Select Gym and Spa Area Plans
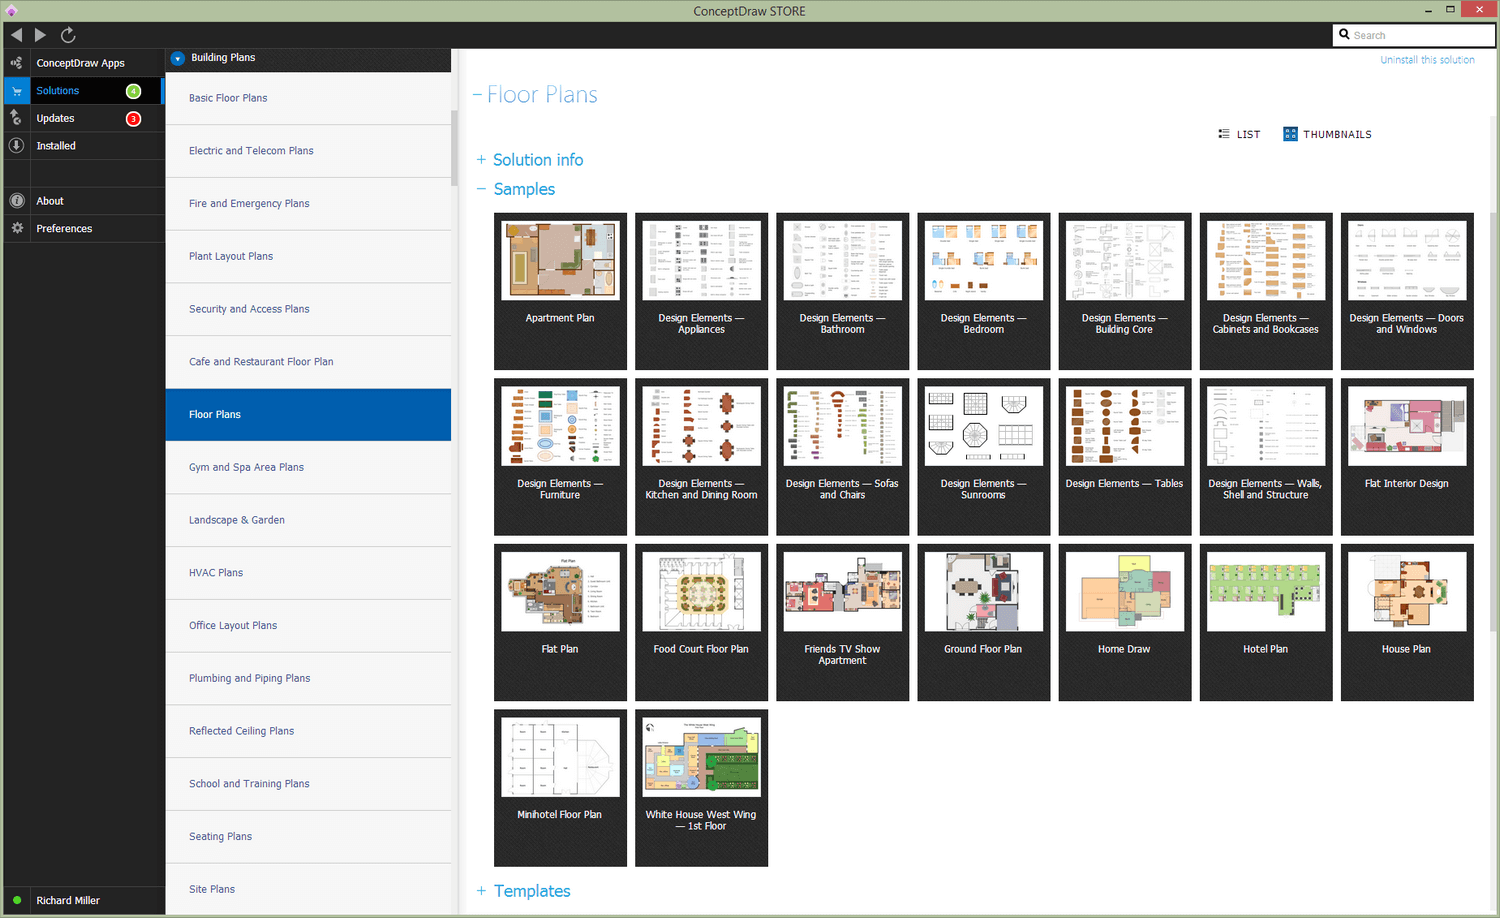1500x918 pixels. 308,468
